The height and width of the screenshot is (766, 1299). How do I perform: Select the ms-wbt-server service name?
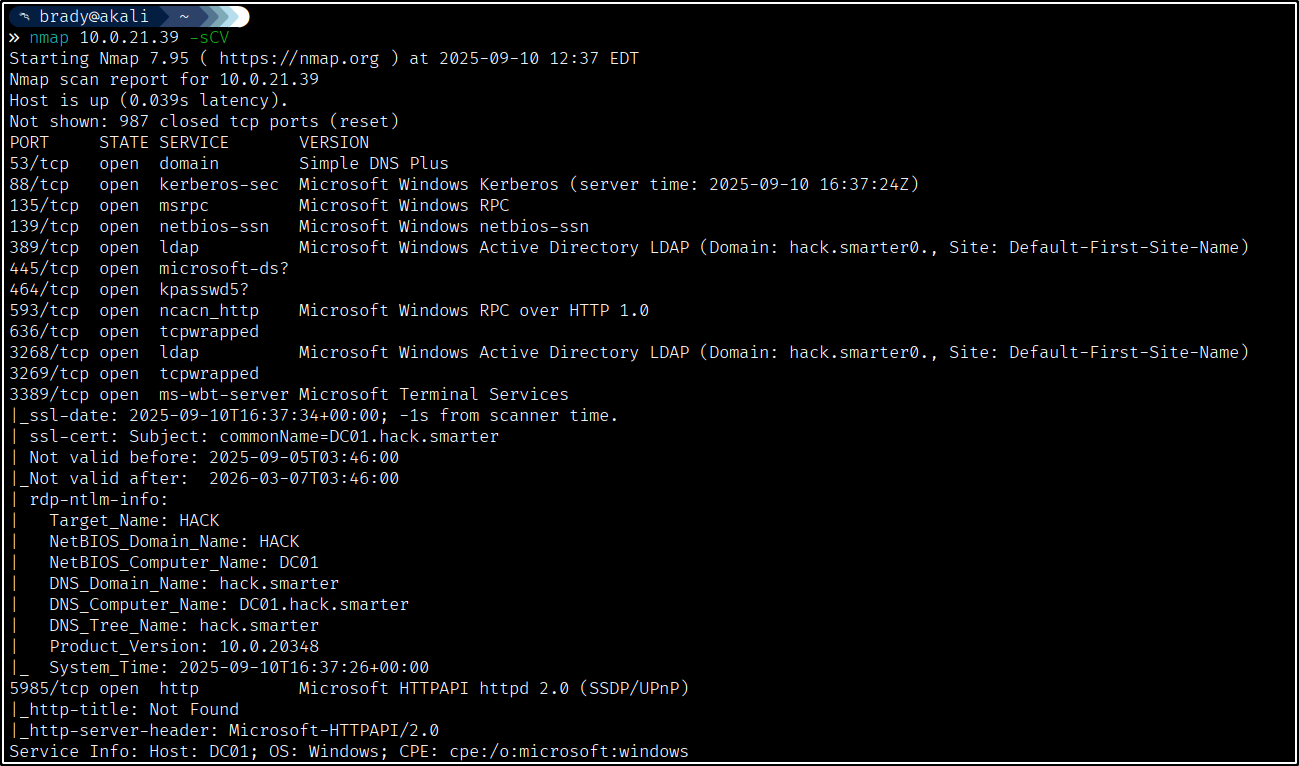coord(224,394)
